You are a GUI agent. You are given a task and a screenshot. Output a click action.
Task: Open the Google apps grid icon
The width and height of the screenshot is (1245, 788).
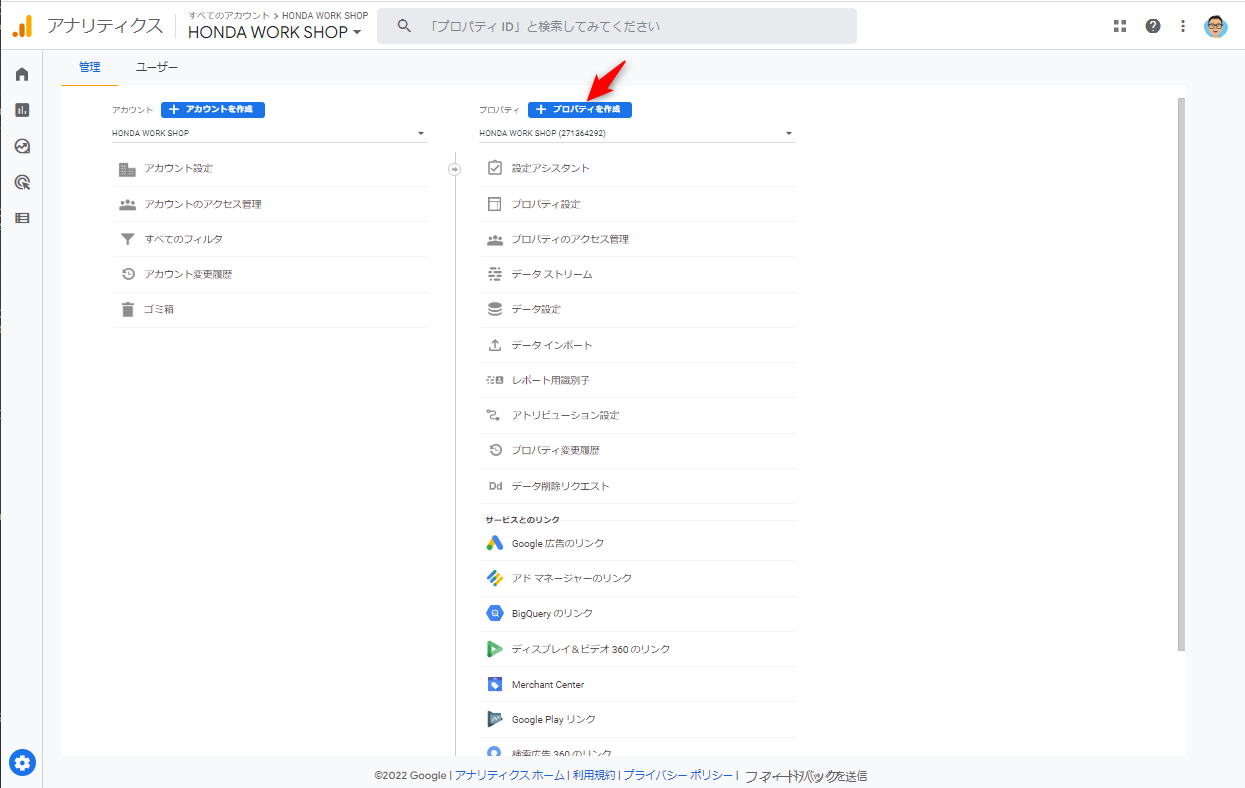click(1120, 26)
